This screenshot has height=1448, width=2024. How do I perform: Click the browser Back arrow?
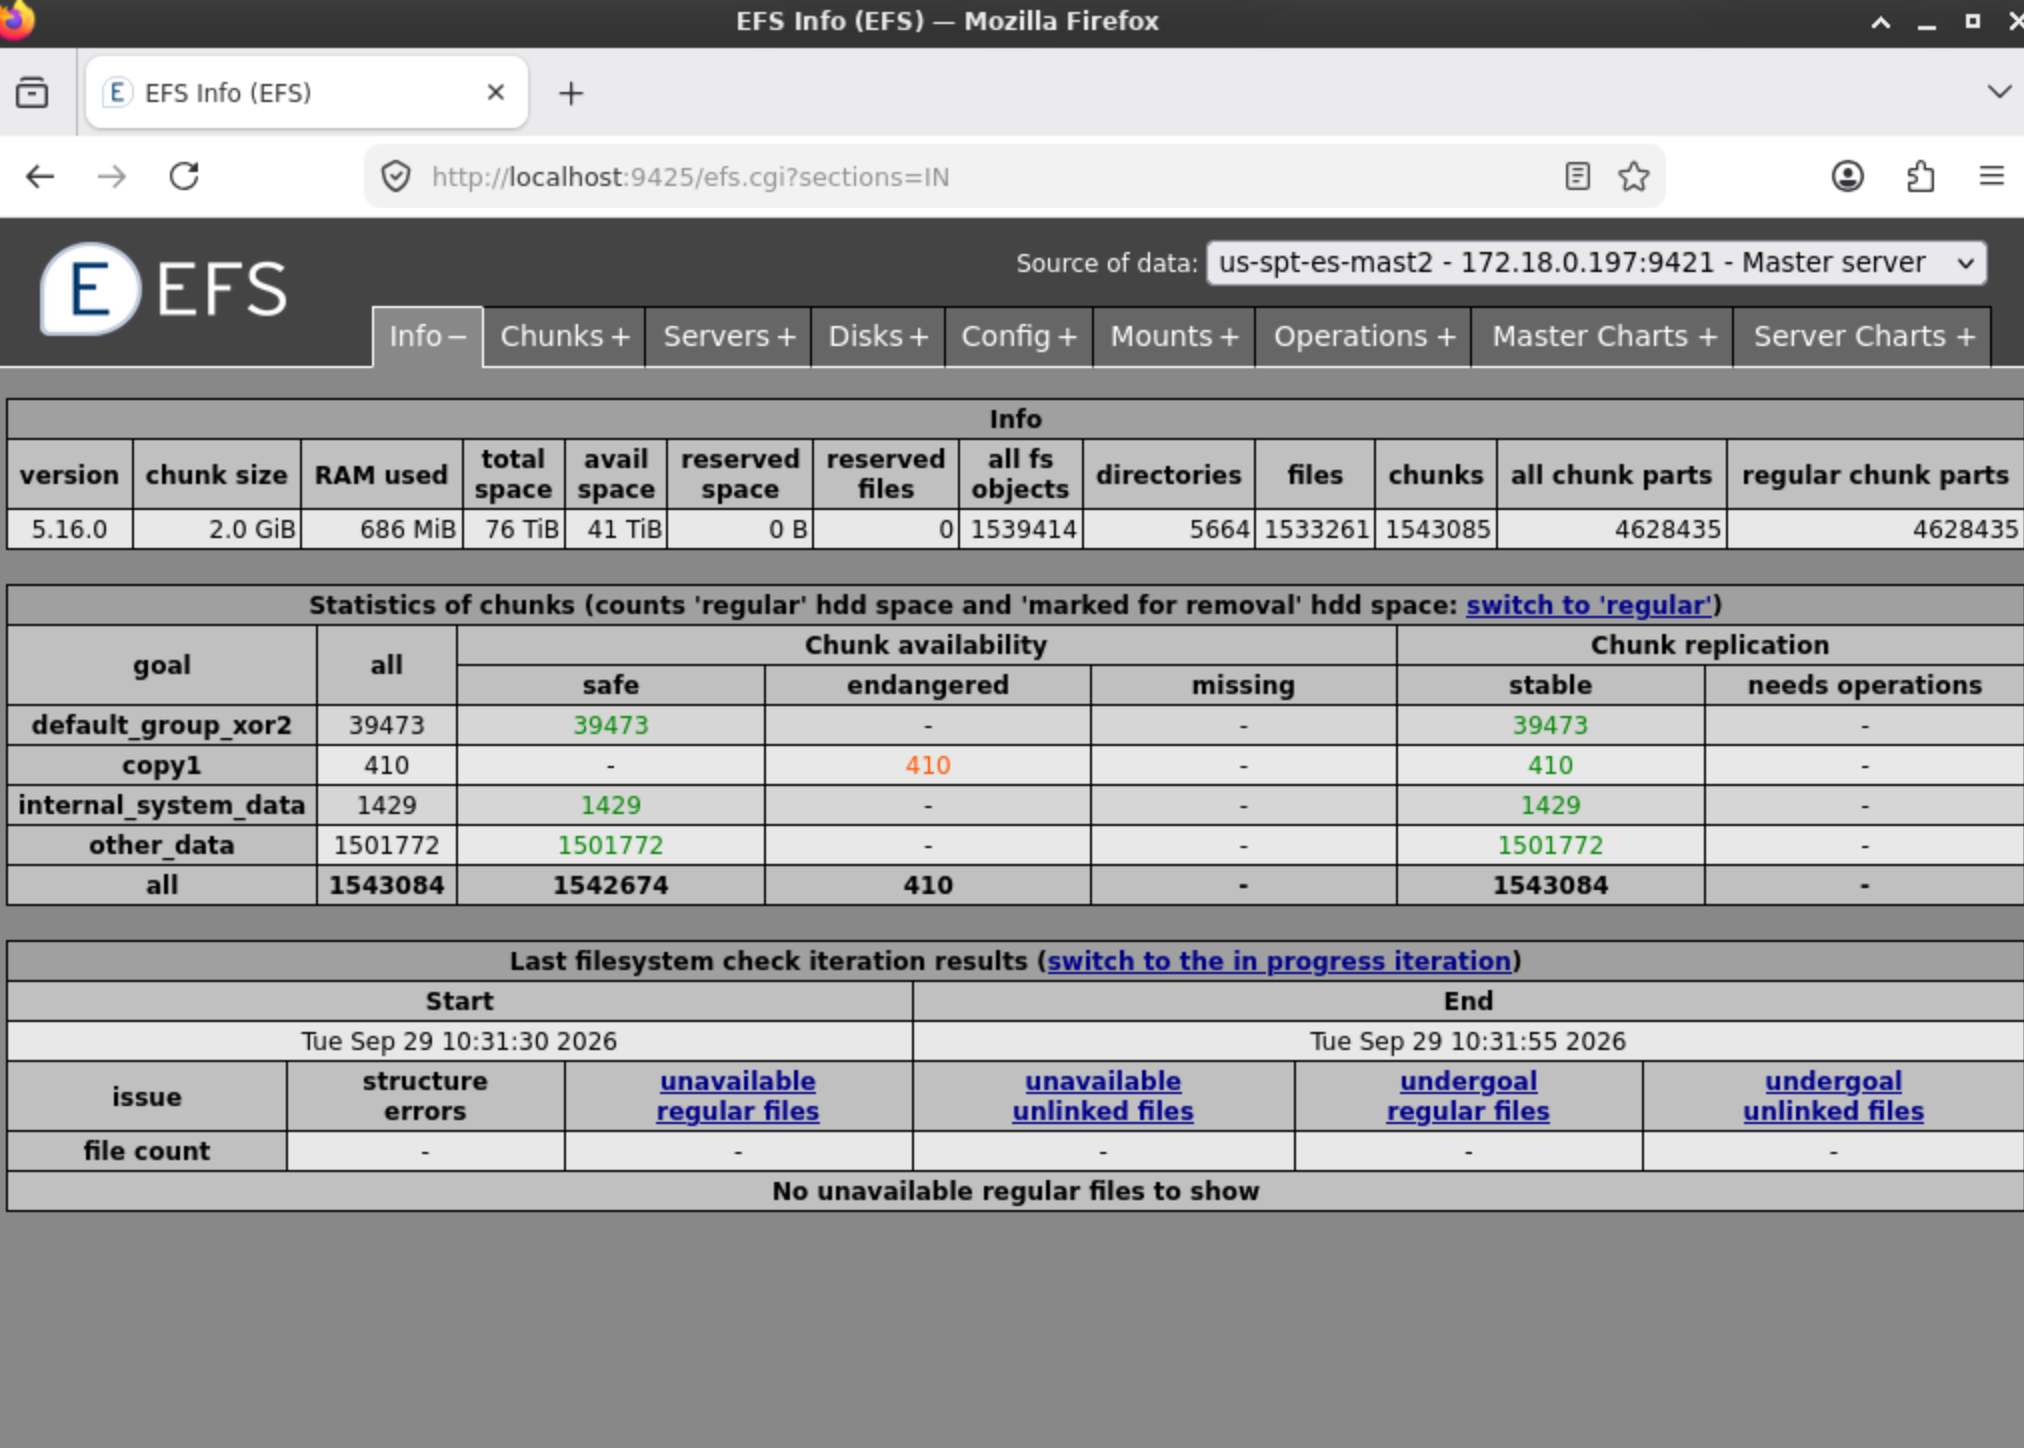(40, 177)
